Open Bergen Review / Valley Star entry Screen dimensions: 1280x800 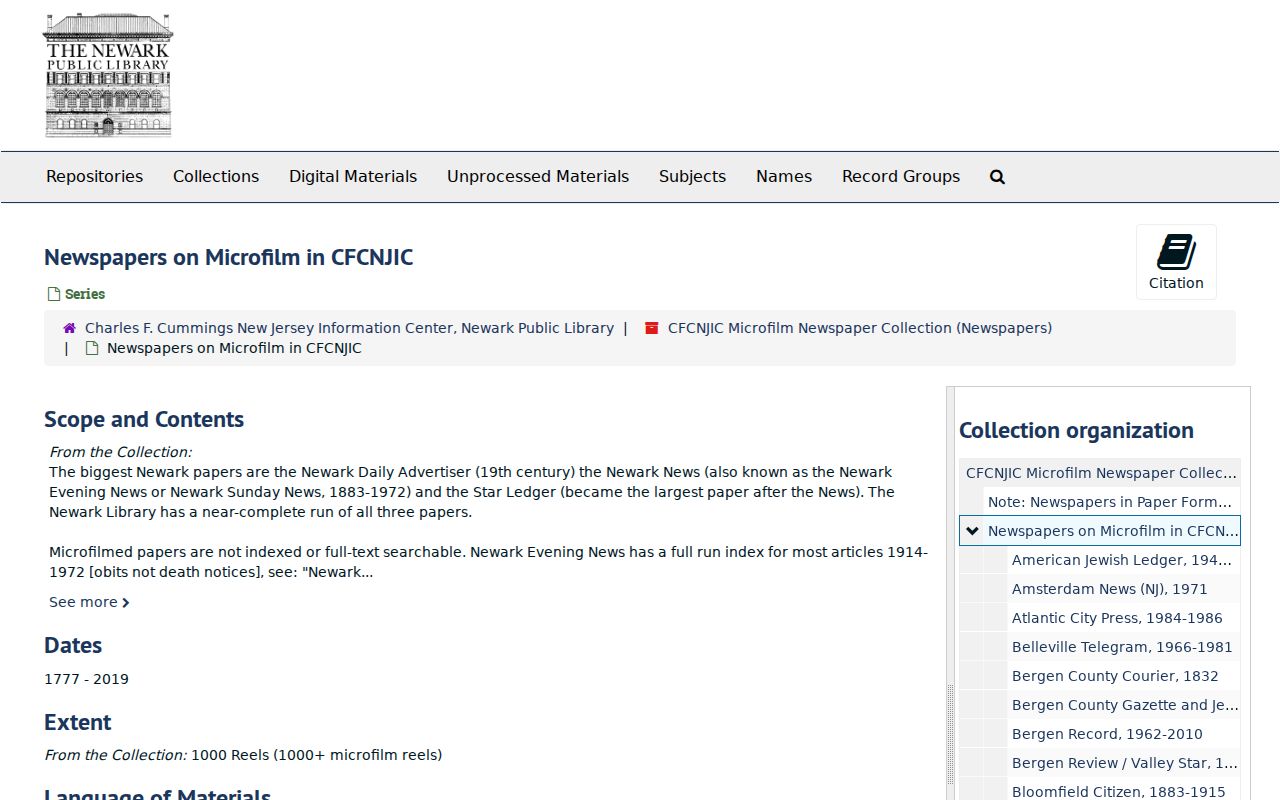(x=1125, y=763)
